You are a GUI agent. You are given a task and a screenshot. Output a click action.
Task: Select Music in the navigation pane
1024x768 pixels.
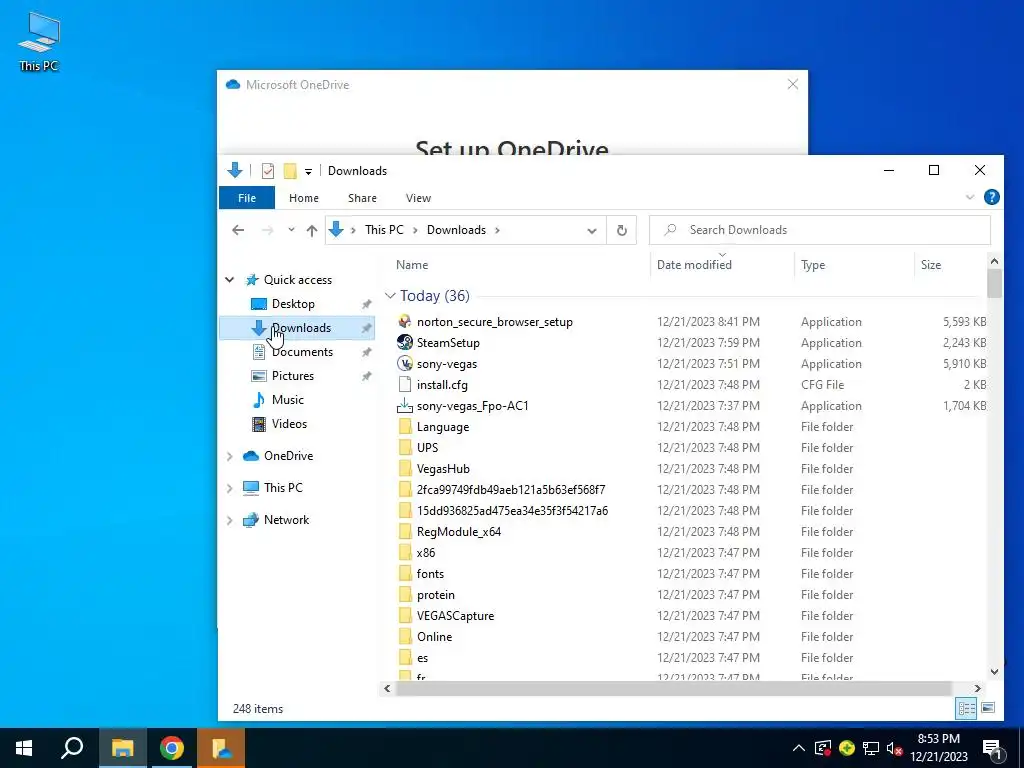coord(287,400)
